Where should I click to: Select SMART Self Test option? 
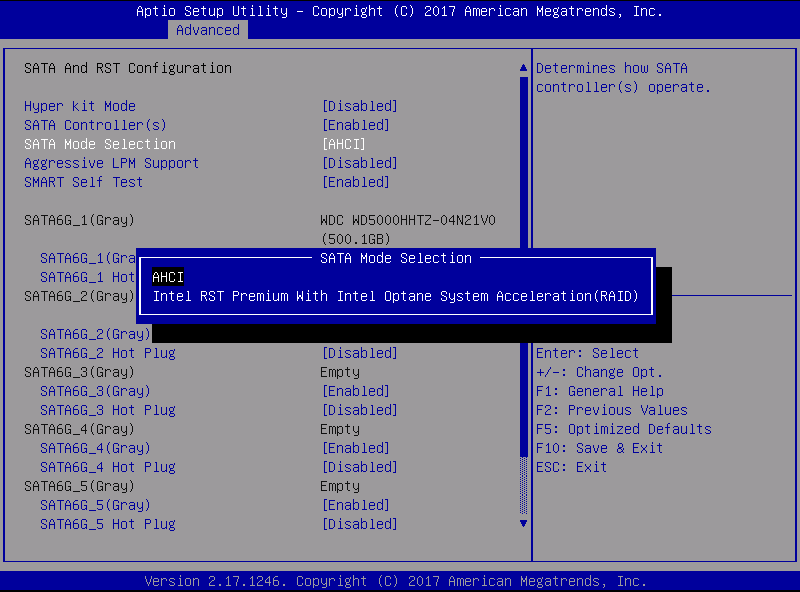(84, 182)
